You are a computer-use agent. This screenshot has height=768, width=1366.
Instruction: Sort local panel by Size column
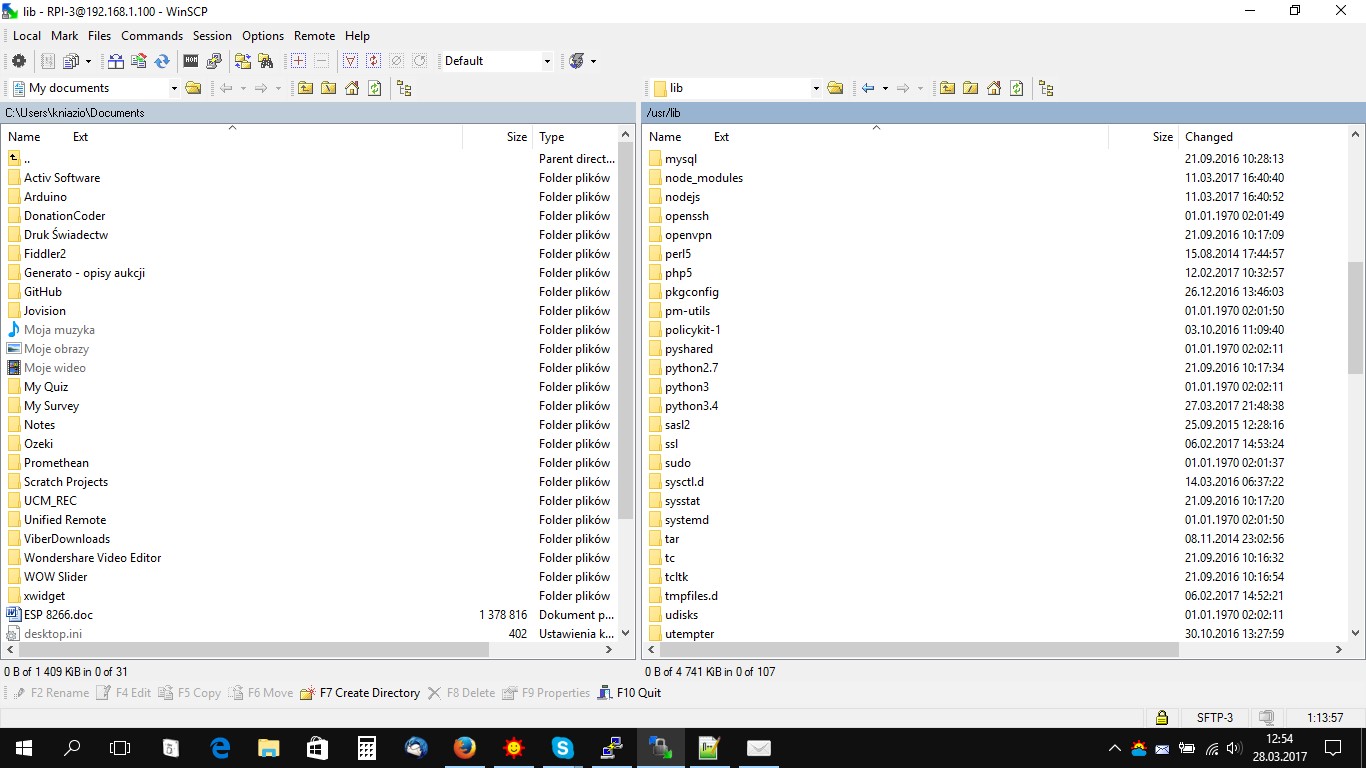497,137
